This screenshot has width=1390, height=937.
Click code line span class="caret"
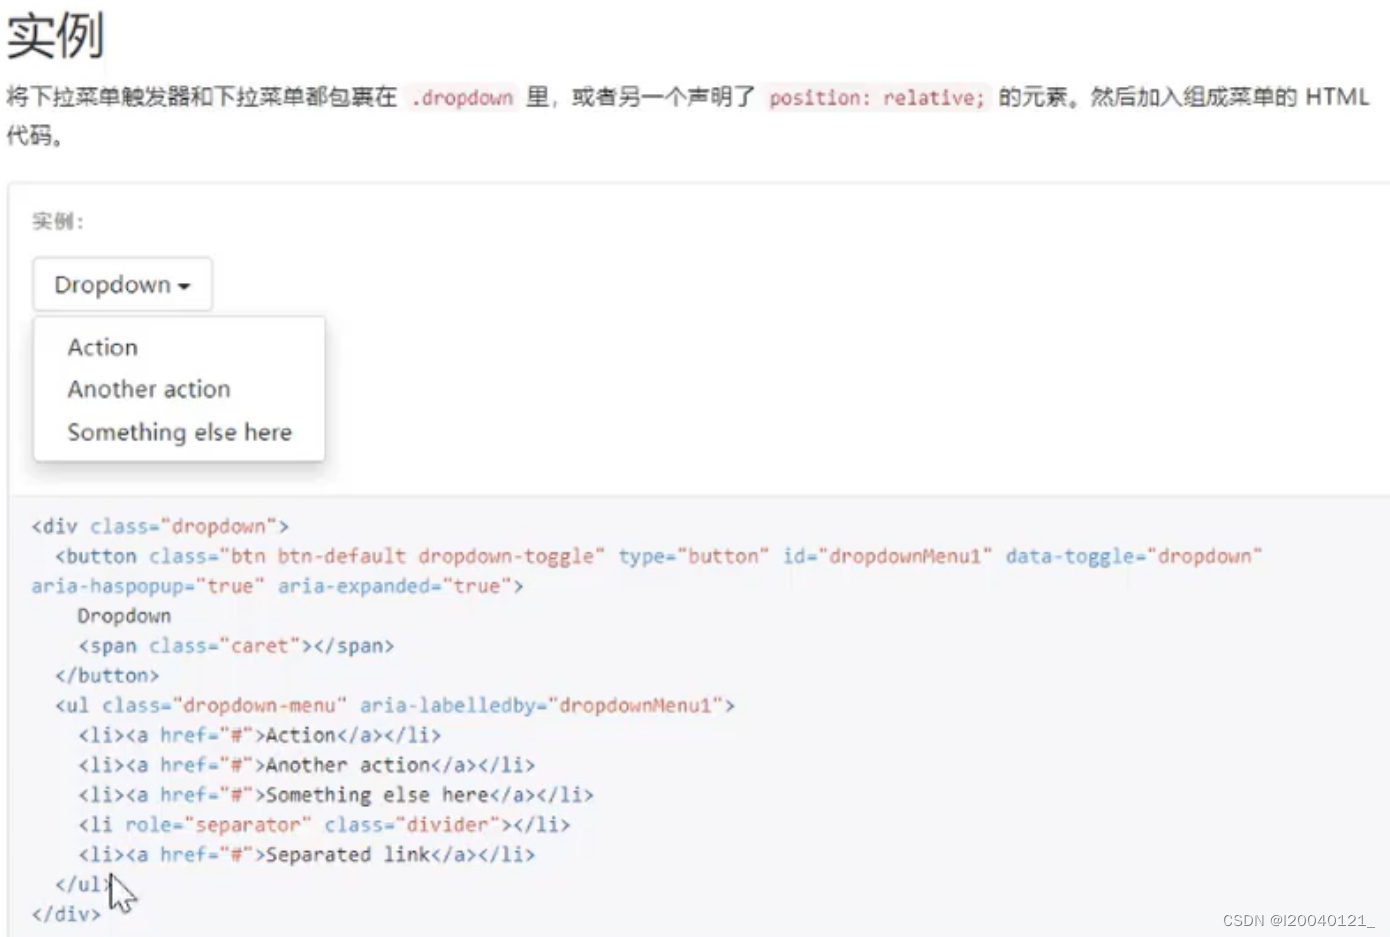pyautogui.click(x=236, y=646)
